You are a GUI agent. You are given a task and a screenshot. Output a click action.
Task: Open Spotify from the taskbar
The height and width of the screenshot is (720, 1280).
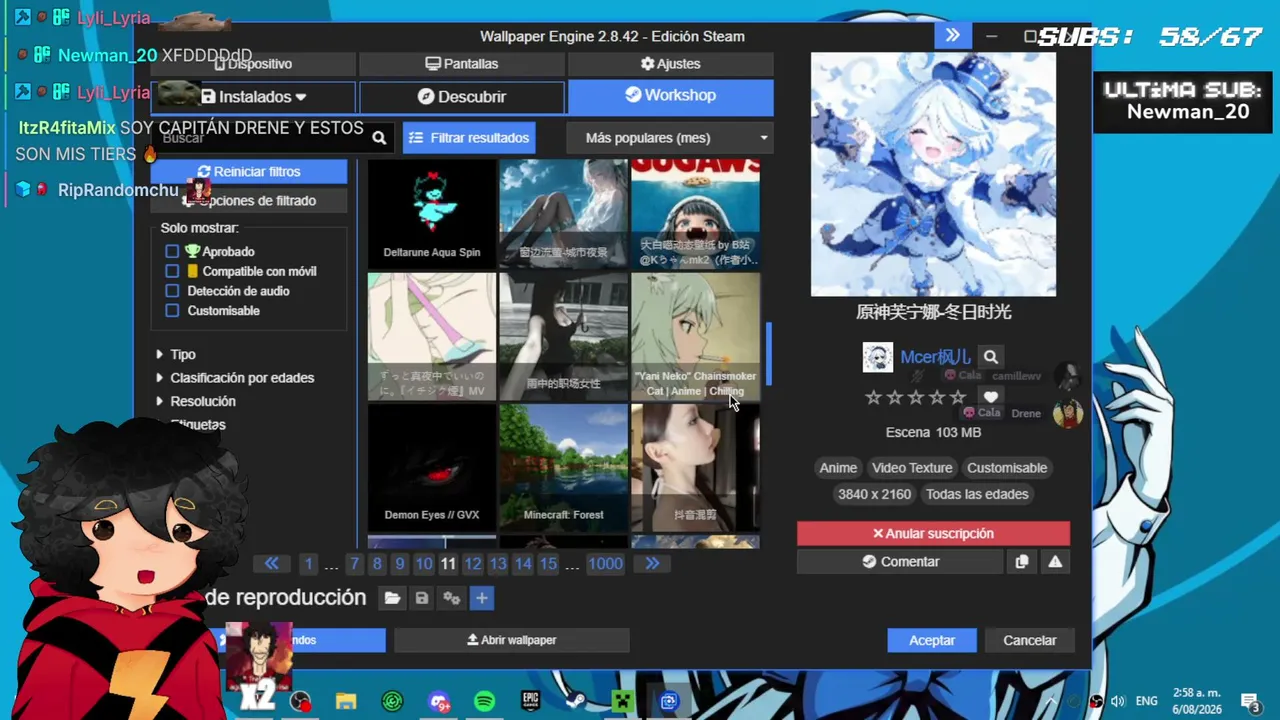[x=484, y=702]
